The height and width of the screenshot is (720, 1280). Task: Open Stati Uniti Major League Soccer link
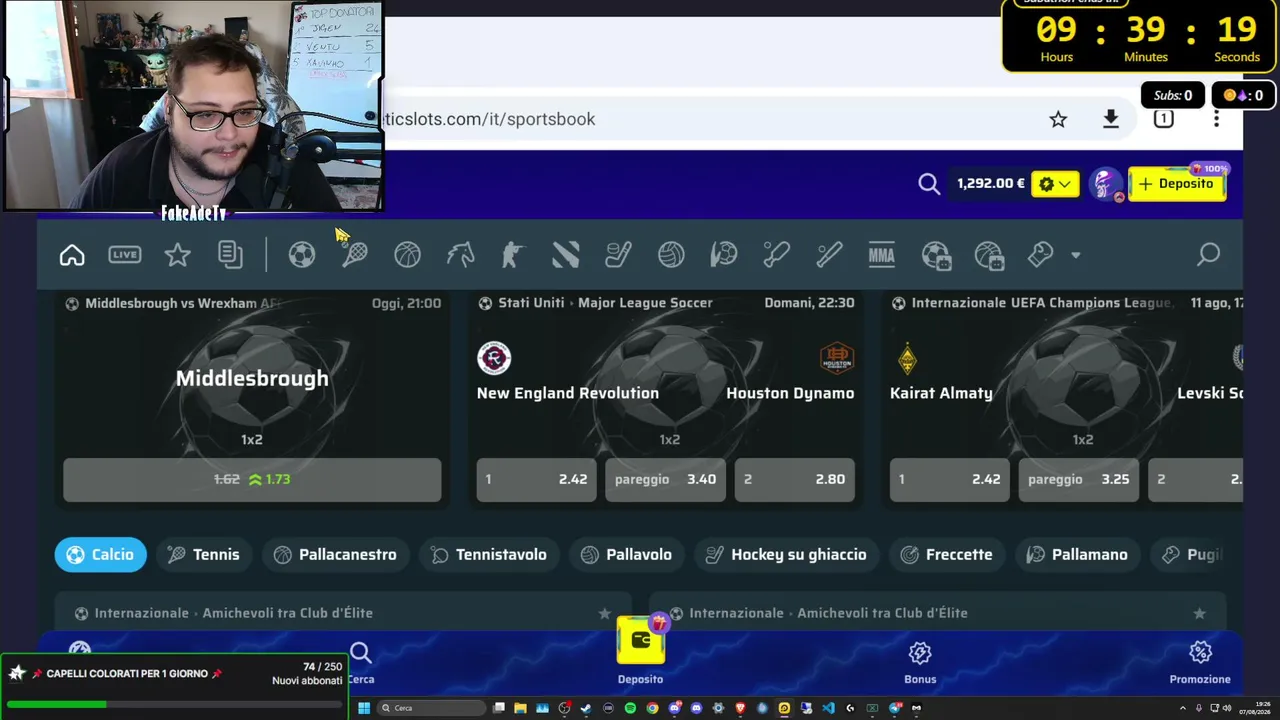(x=605, y=303)
